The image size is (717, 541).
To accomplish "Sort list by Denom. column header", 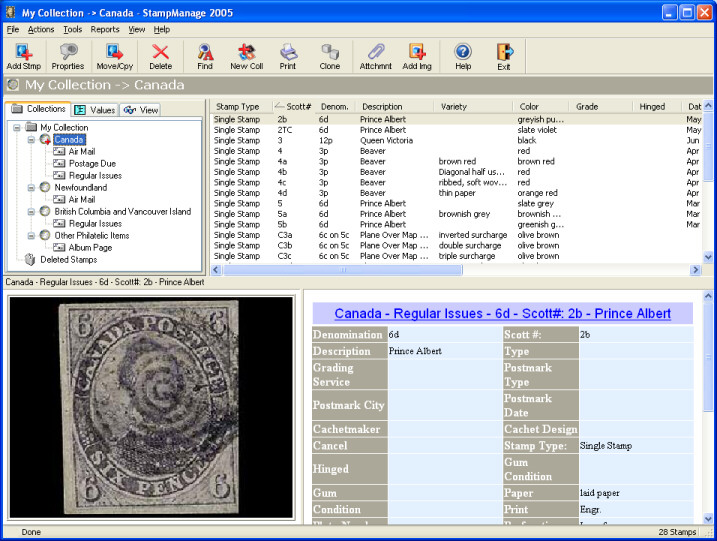I will [335, 107].
